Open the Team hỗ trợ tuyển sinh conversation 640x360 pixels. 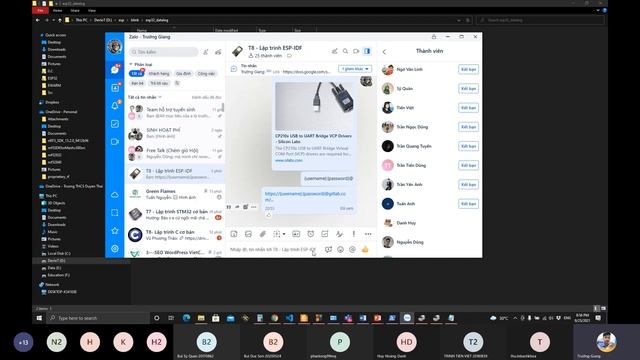click(x=176, y=113)
